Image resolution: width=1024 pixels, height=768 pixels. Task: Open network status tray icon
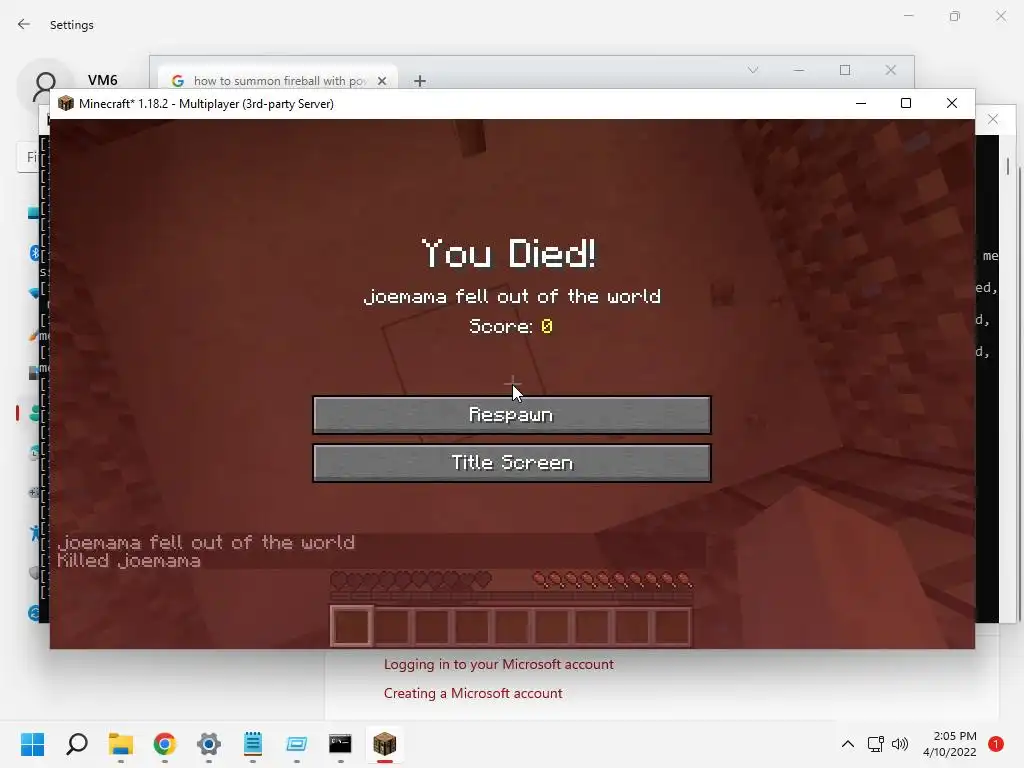coord(875,744)
